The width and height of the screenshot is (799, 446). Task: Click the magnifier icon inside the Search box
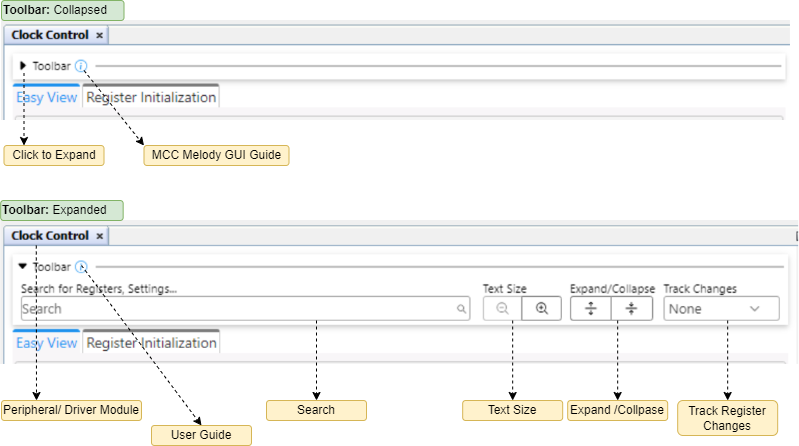point(461,310)
